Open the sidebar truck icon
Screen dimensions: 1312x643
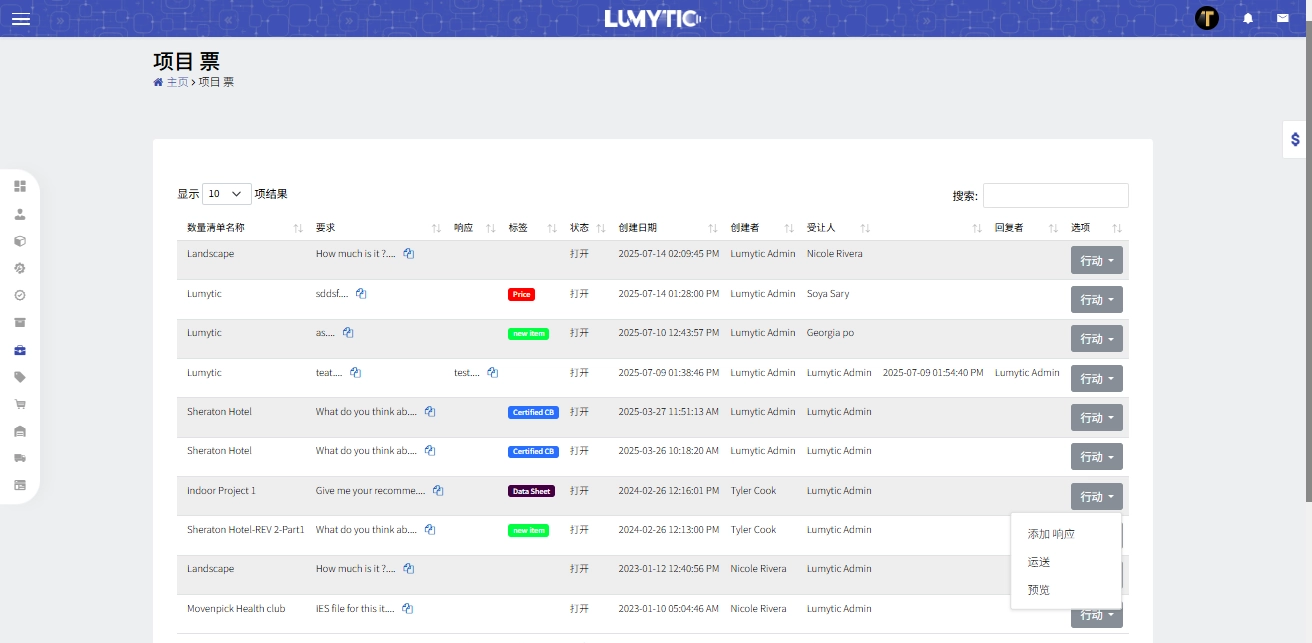(x=20, y=458)
